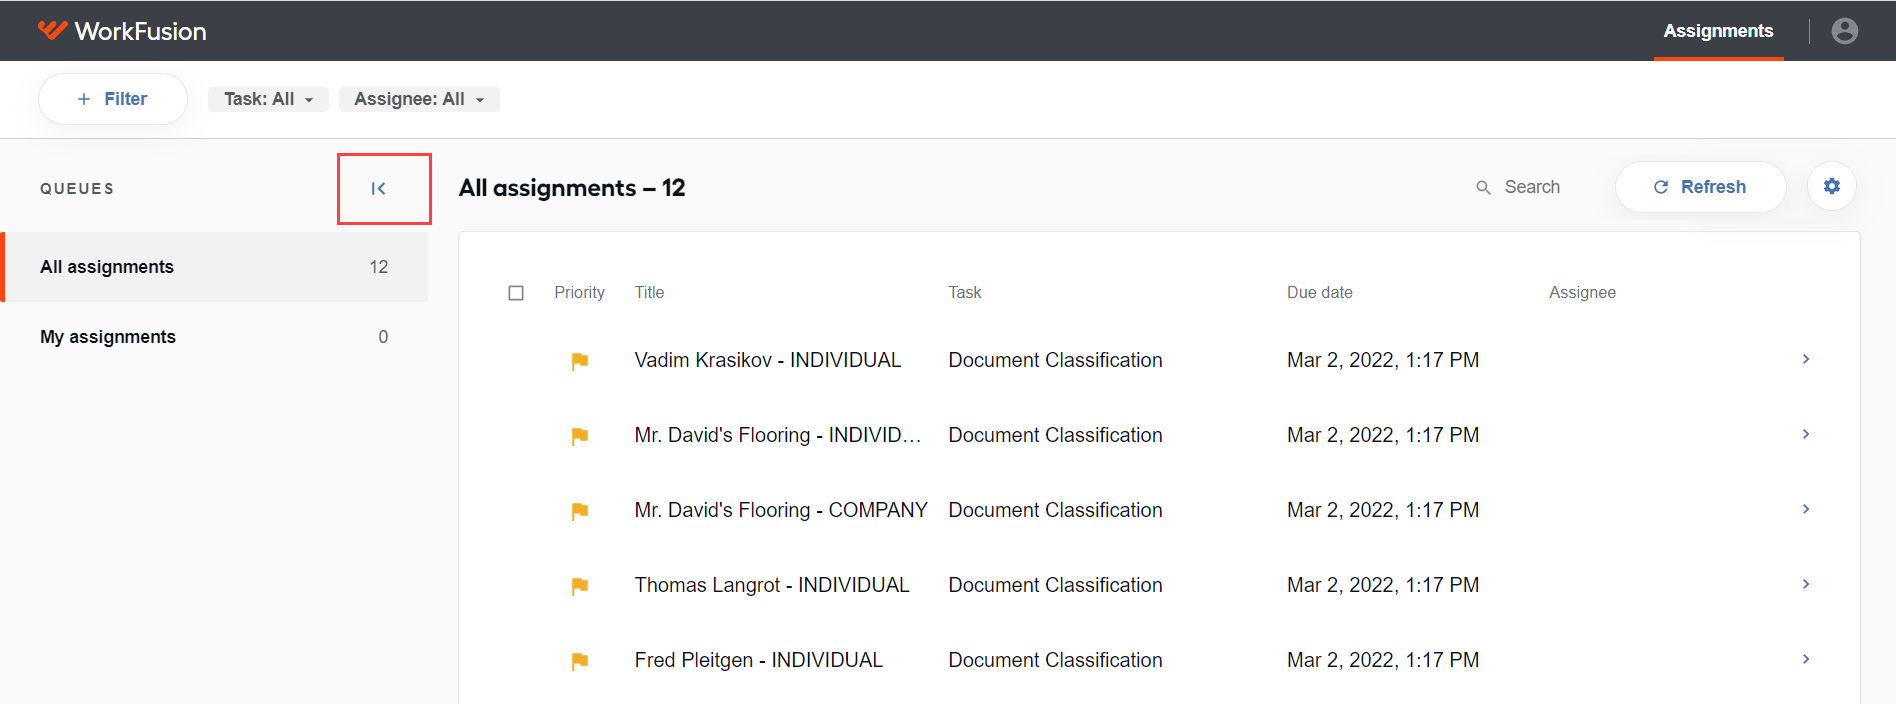Select the All assignments queue
The width and height of the screenshot is (1896, 704).
(x=214, y=267)
